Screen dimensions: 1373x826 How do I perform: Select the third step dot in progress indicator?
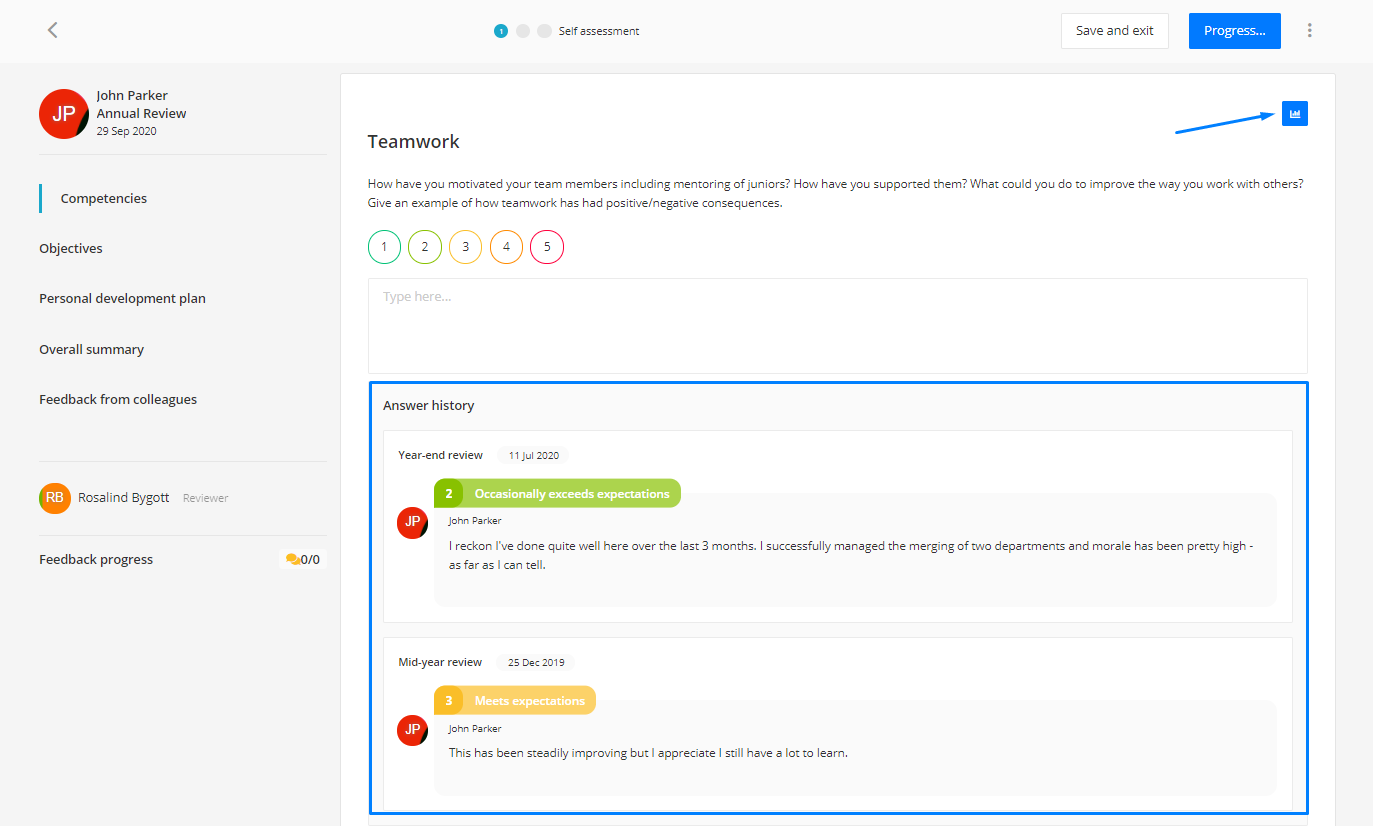point(544,31)
